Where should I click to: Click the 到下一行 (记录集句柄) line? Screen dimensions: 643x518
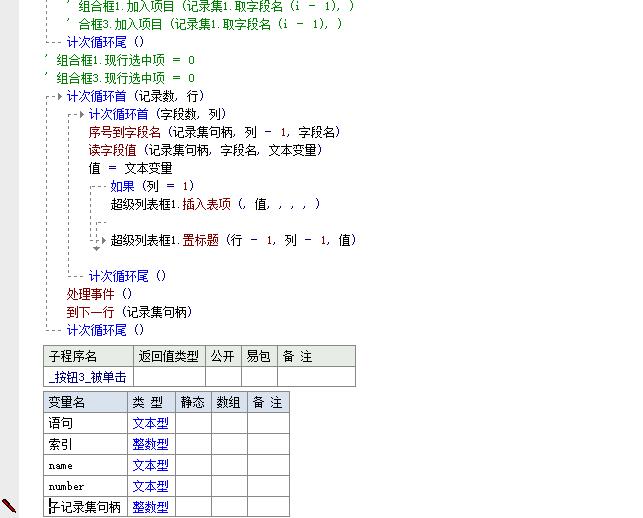point(129,312)
